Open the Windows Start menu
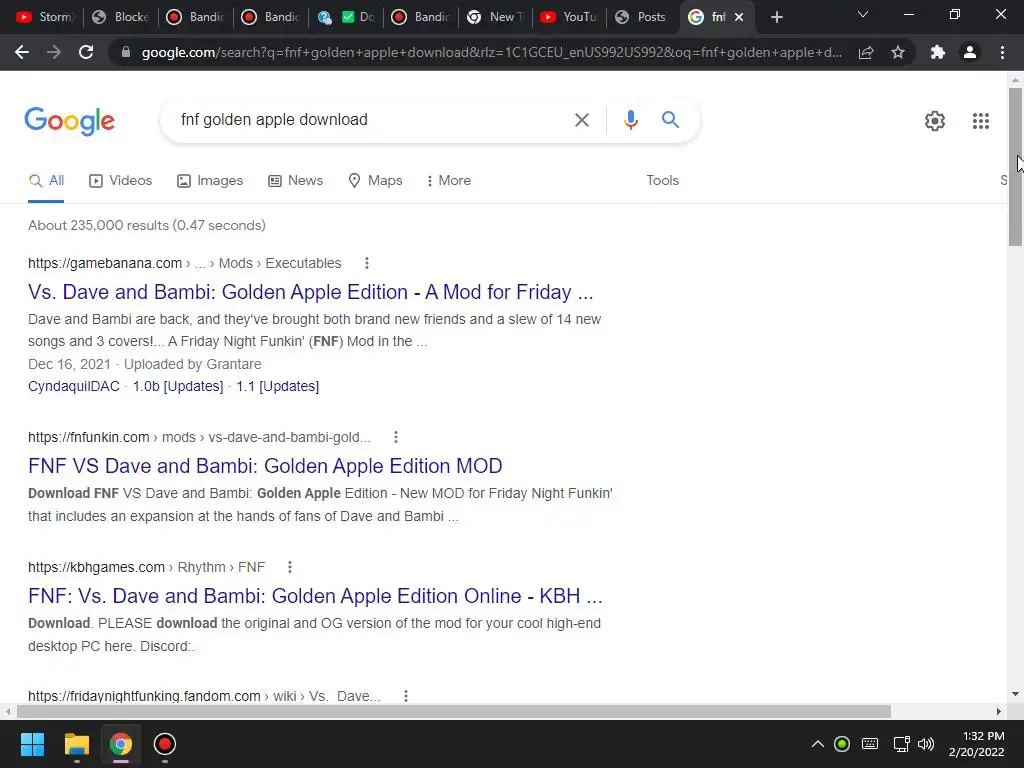 coord(32,744)
